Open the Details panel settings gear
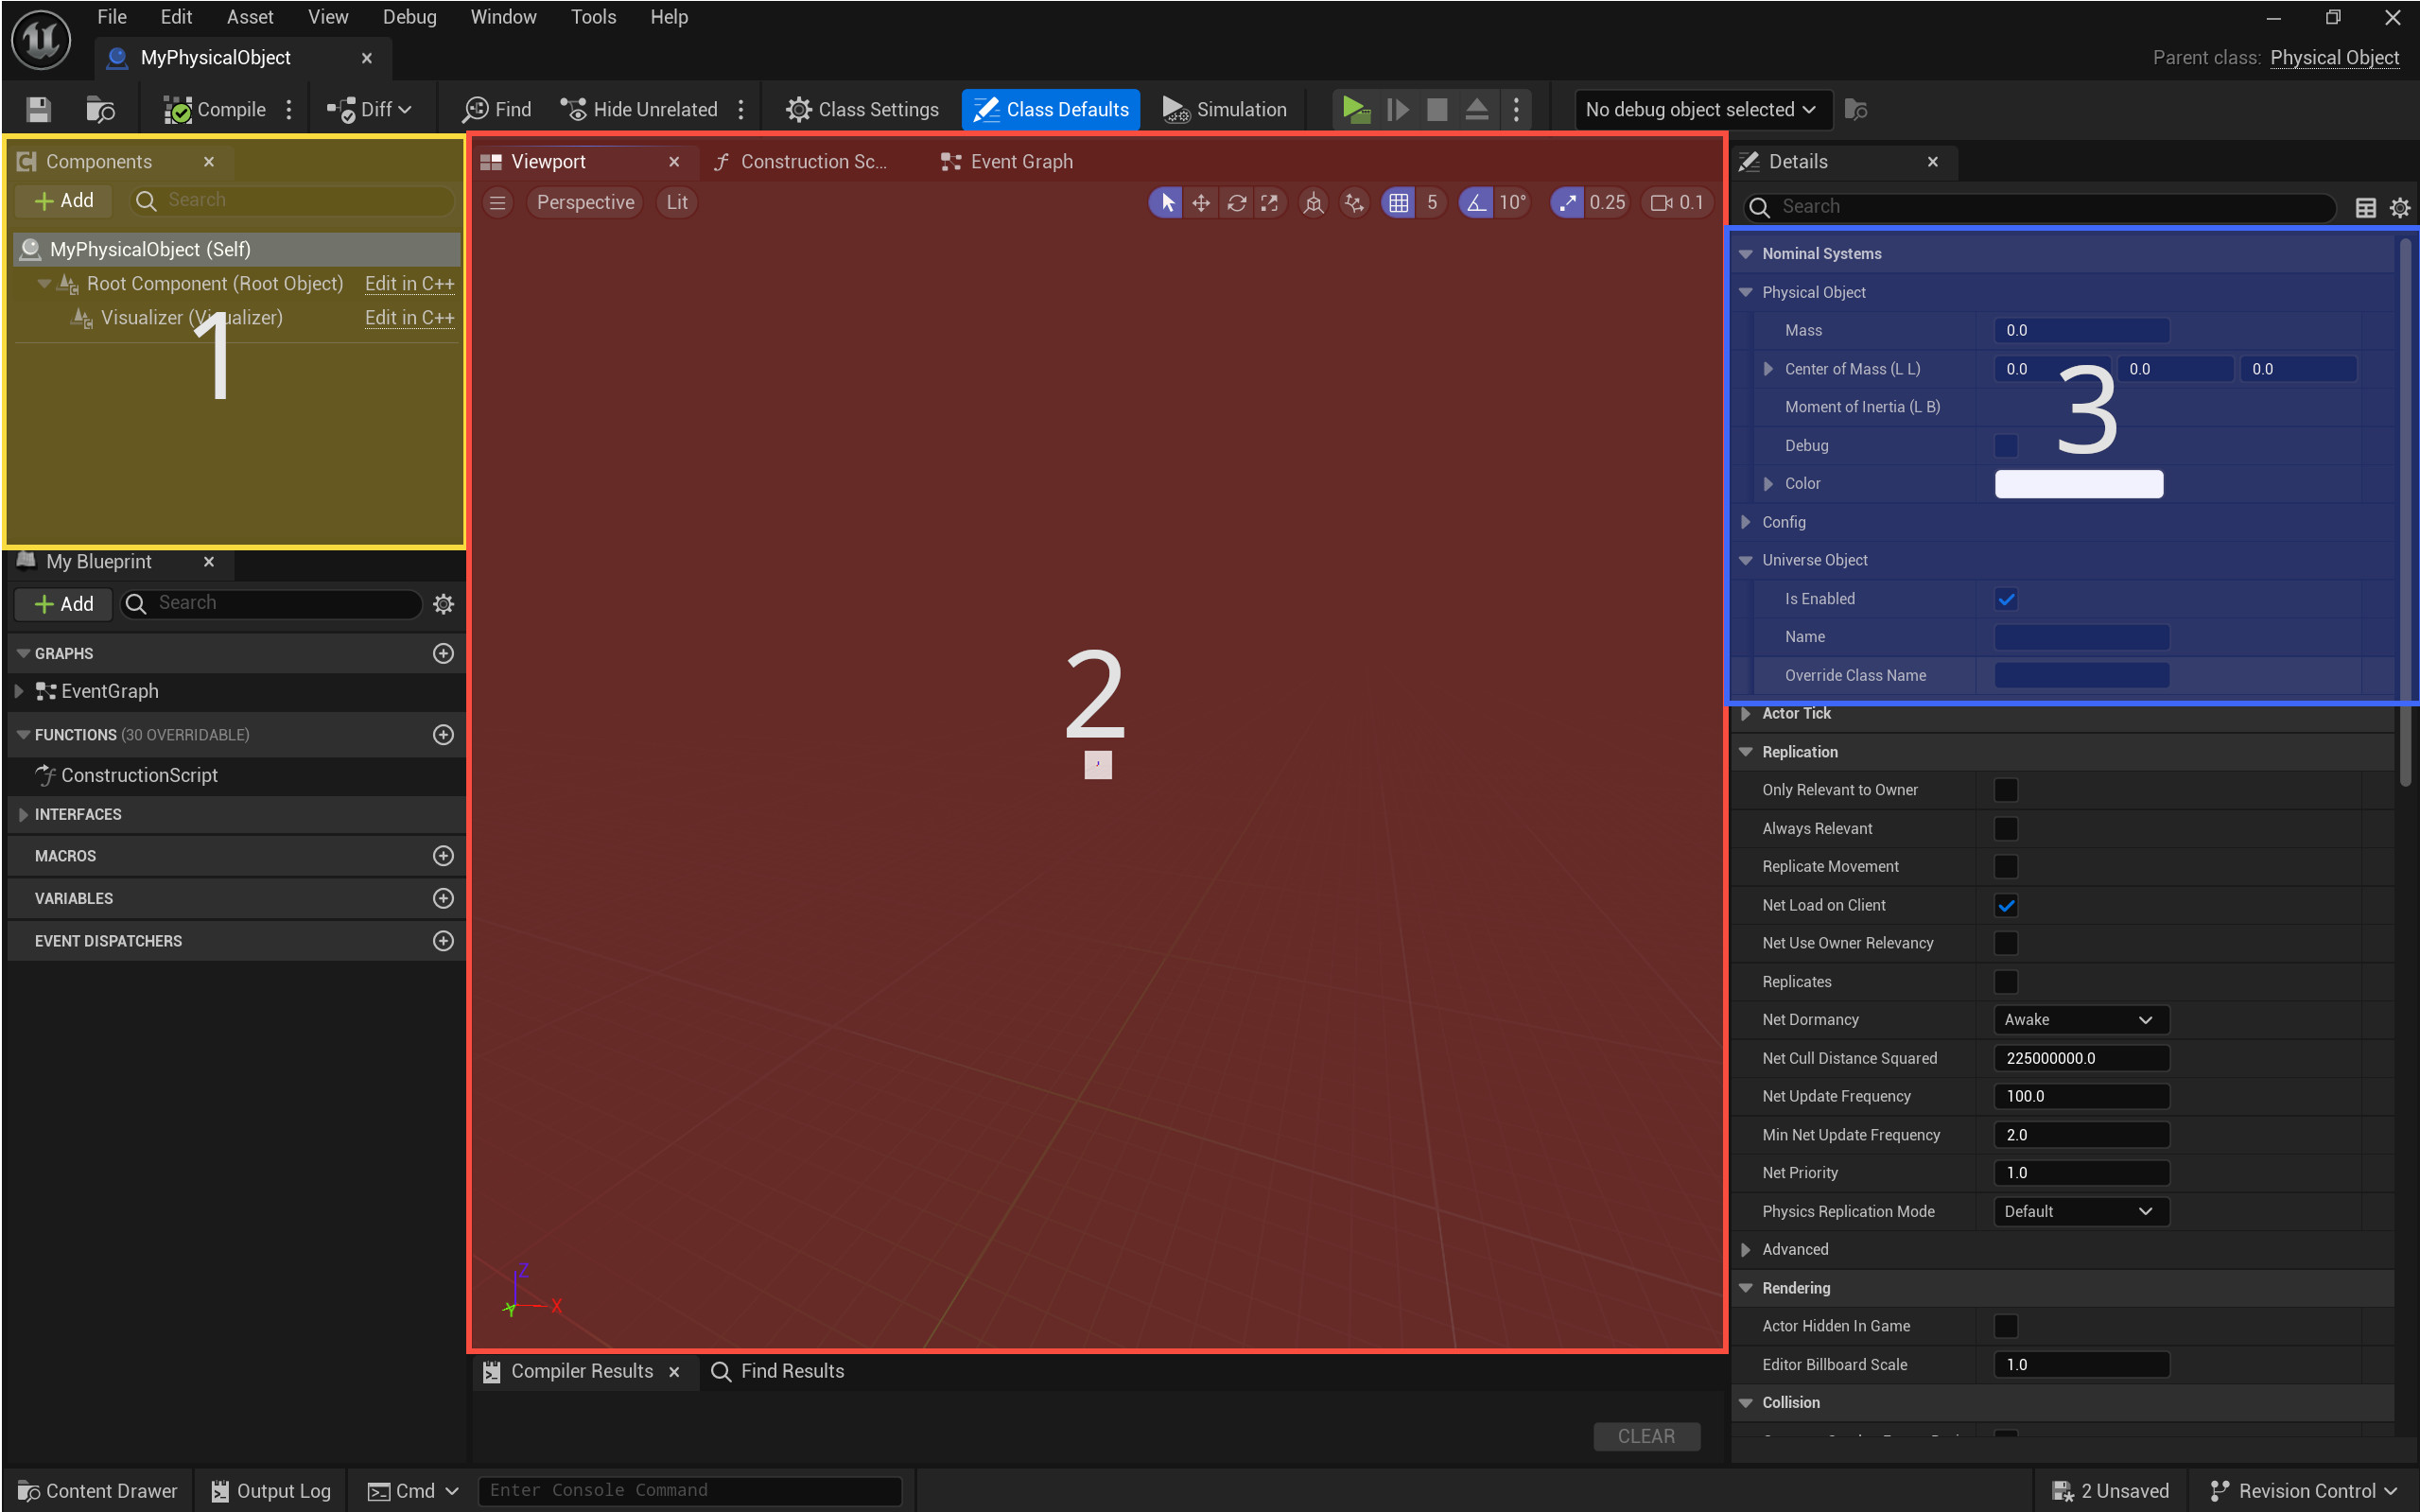 click(2399, 207)
